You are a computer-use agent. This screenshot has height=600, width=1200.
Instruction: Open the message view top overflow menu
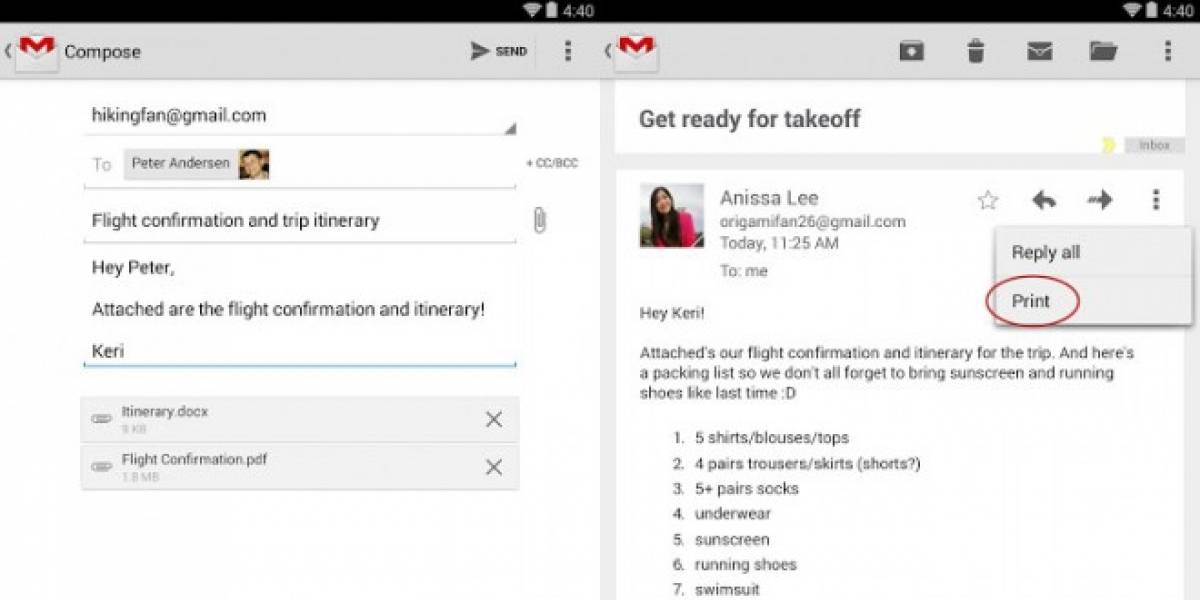pyautogui.click(x=1167, y=51)
